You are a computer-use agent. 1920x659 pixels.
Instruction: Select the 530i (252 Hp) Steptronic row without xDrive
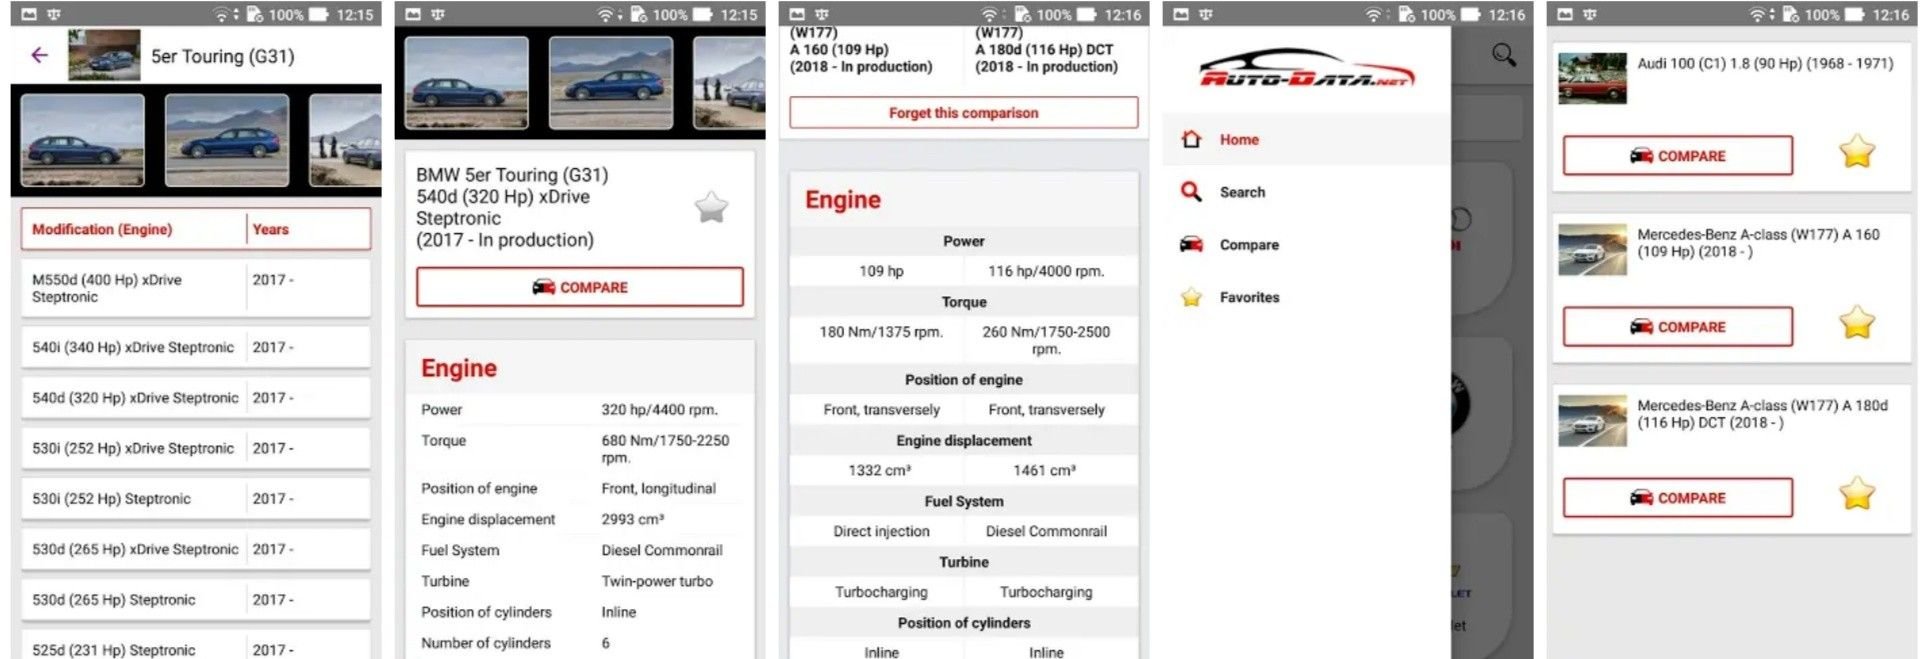click(x=196, y=498)
